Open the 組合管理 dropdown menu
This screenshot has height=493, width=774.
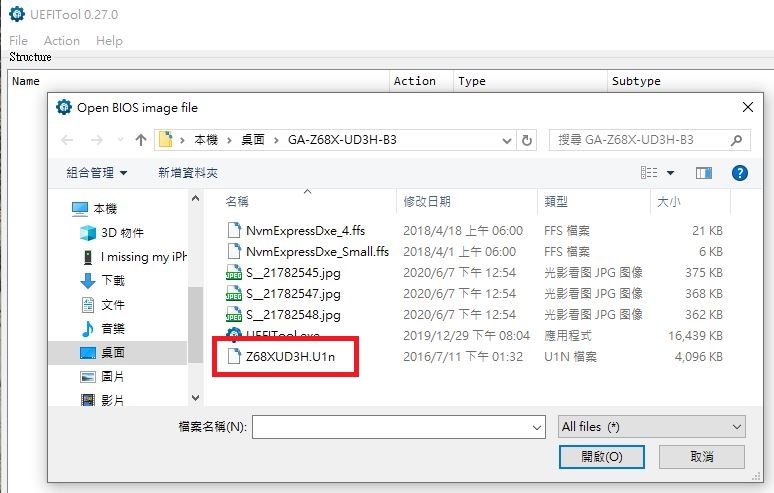click(x=97, y=173)
